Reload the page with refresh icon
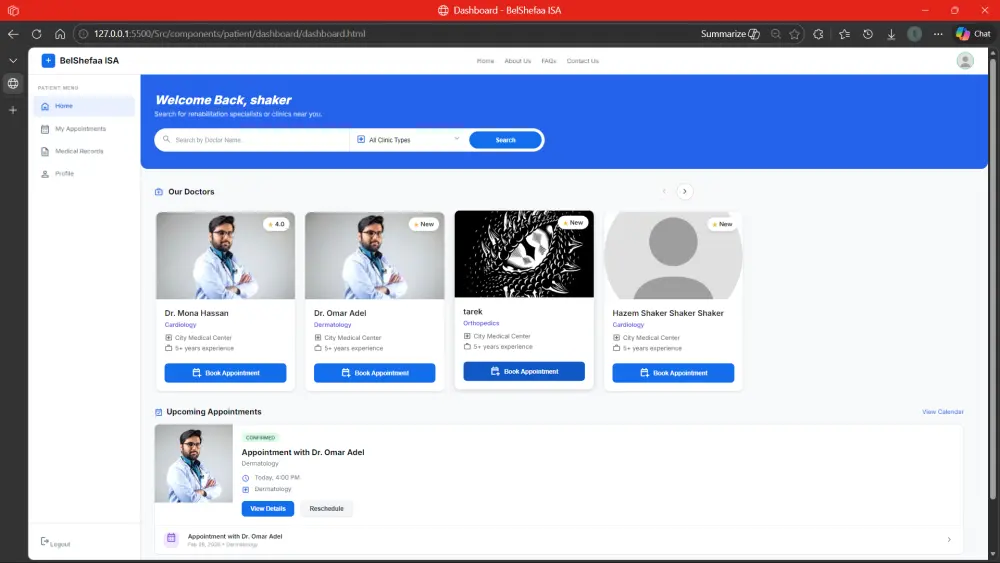Viewport: 1000px width, 563px height. 36,34
